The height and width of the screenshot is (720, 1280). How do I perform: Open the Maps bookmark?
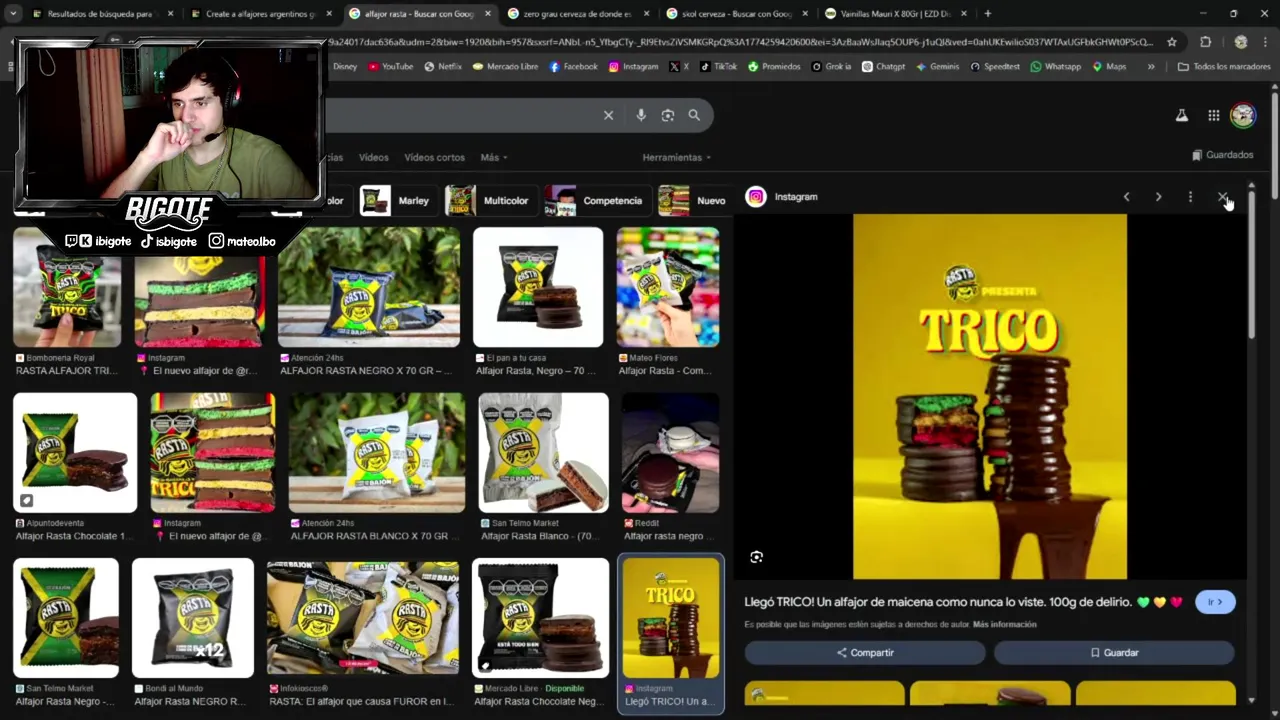(x=1109, y=66)
